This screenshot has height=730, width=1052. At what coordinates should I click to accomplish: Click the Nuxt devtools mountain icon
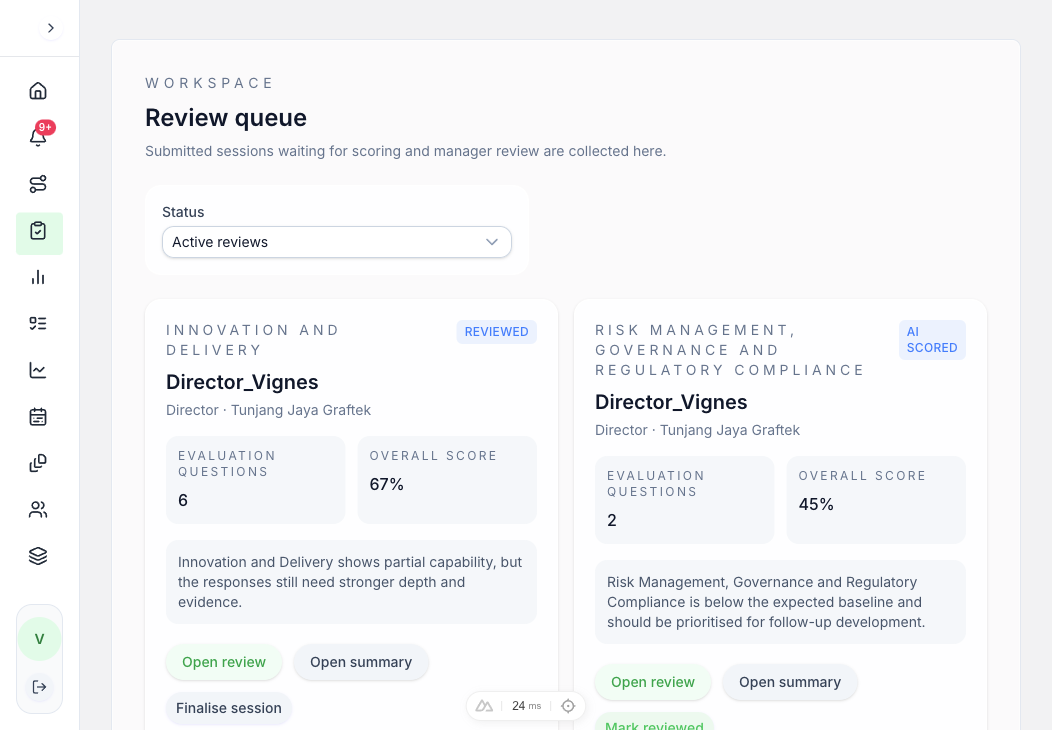tap(484, 706)
